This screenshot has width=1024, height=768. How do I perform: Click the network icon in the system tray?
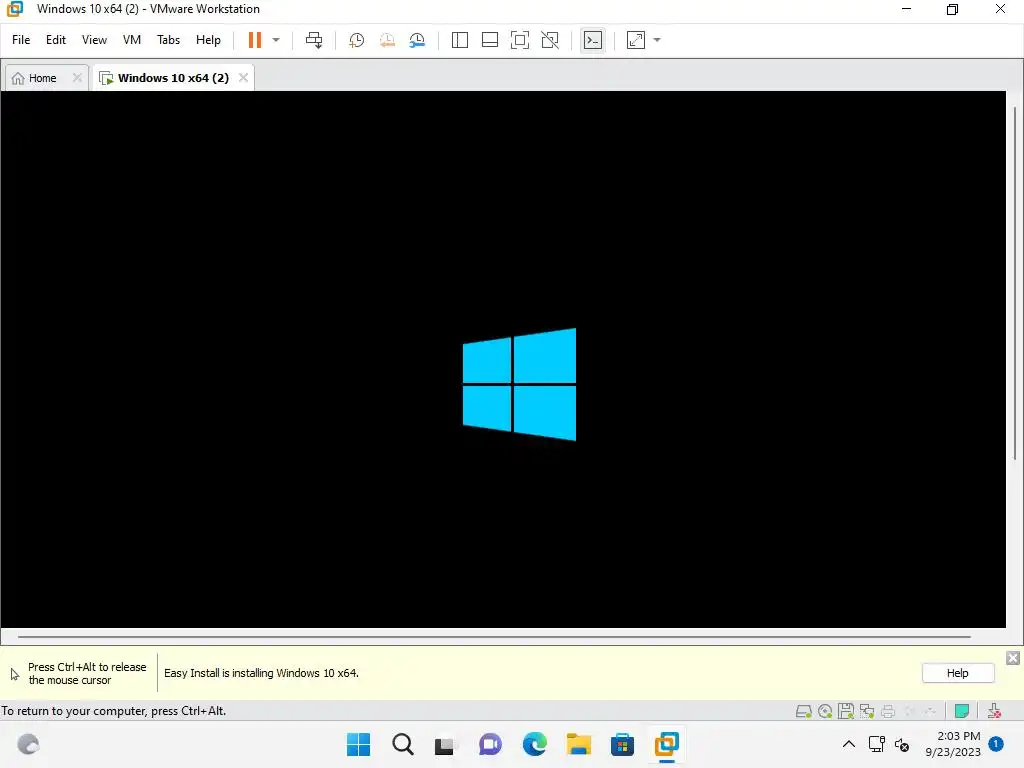(x=876, y=744)
